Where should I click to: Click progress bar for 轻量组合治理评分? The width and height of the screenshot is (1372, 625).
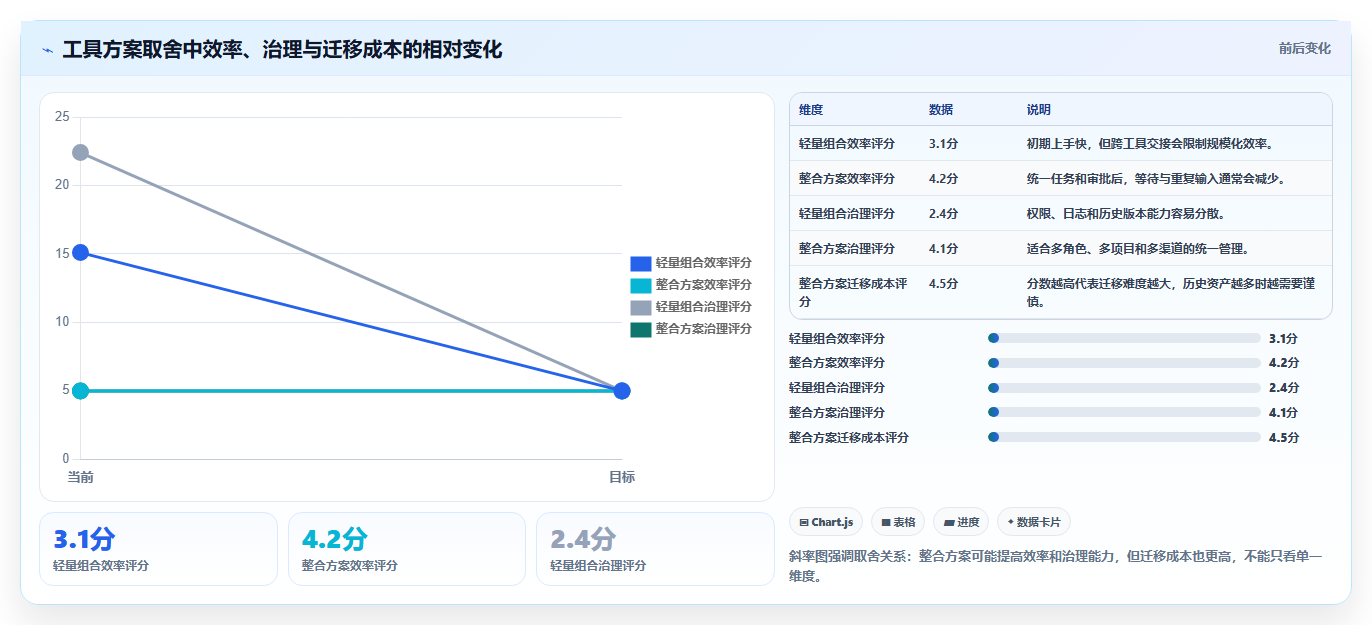pyautogui.click(x=1124, y=388)
